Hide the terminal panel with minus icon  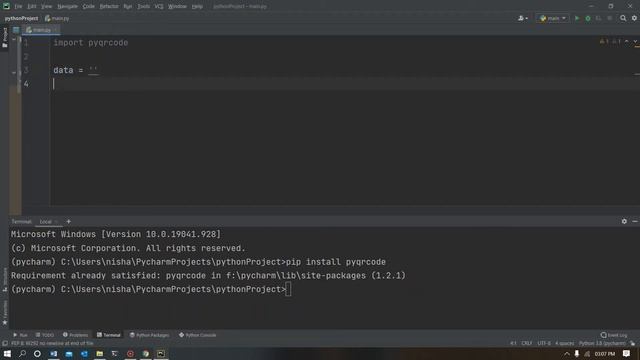(x=635, y=221)
